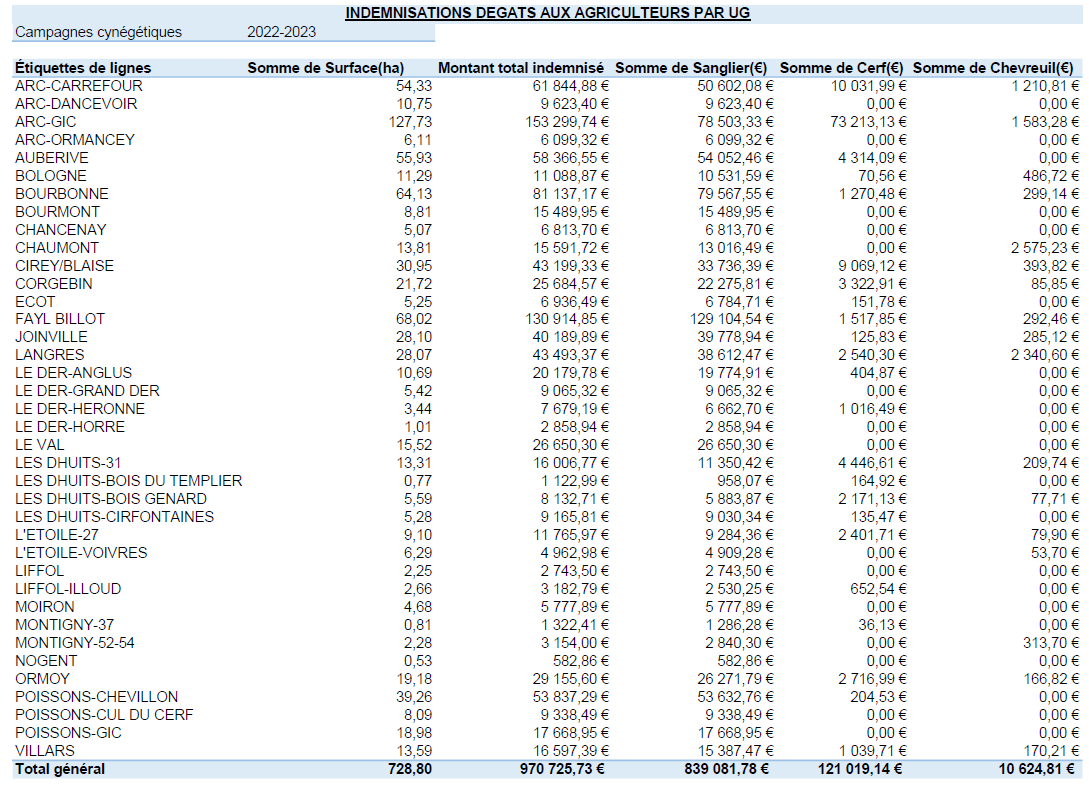Select the MONTIGNY-52-54 row label
1089x788 pixels.
(75, 644)
